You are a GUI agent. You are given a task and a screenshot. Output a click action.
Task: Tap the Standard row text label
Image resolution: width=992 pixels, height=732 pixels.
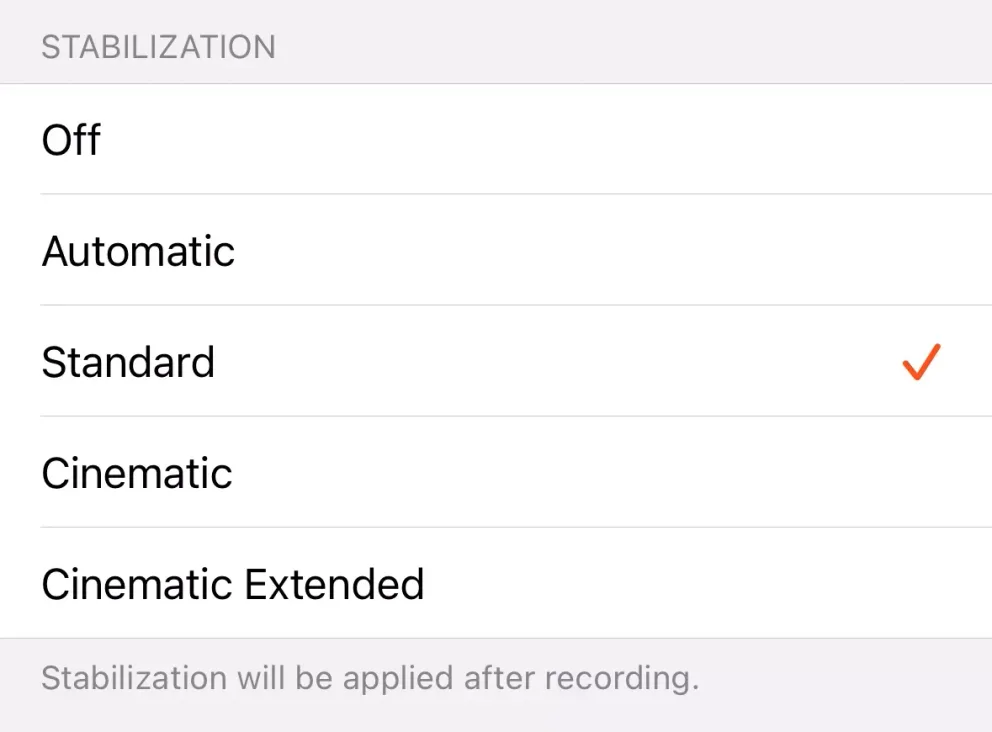[x=128, y=362]
